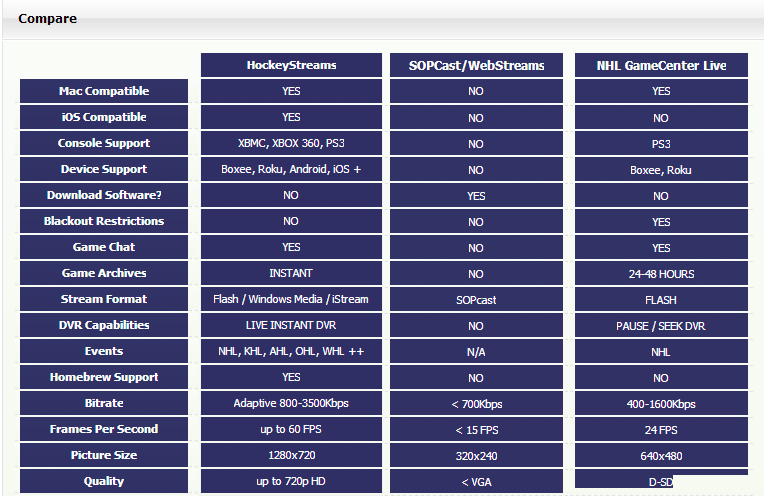Click HockeyStreams YES cell for Mac Compatible
The image size is (764, 496).
pyautogui.click(x=291, y=91)
